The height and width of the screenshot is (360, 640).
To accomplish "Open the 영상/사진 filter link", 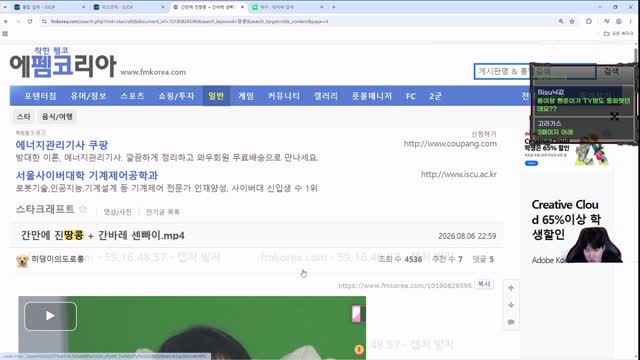I will [x=118, y=212].
